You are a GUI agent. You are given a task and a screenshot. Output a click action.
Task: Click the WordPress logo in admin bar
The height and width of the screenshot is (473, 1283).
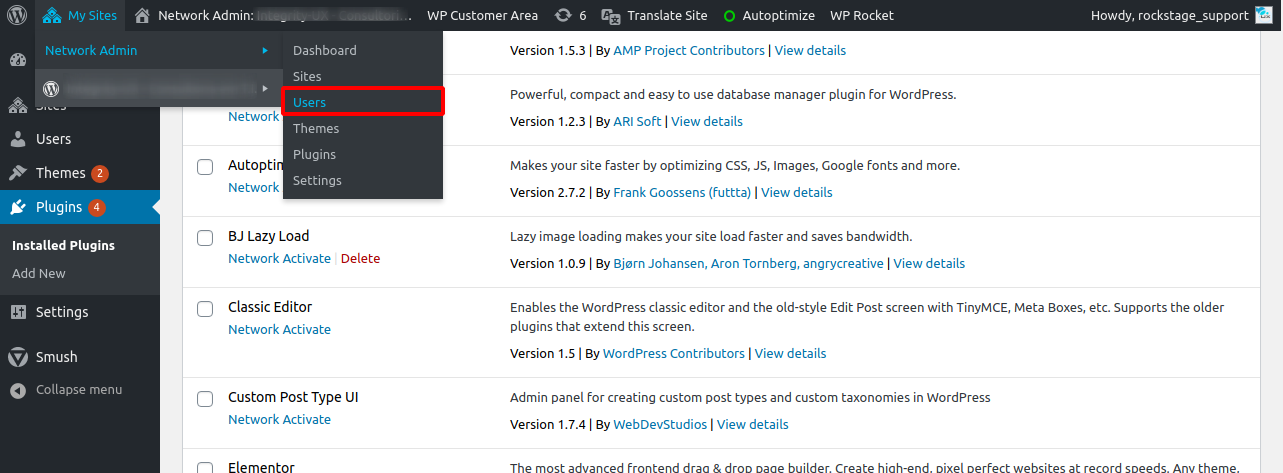click(x=17, y=15)
